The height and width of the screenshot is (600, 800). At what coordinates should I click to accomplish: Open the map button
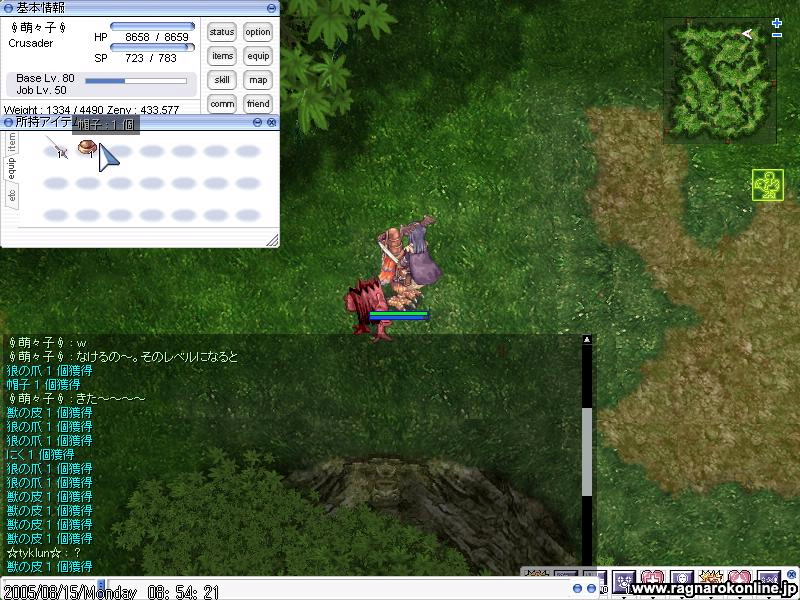258,80
